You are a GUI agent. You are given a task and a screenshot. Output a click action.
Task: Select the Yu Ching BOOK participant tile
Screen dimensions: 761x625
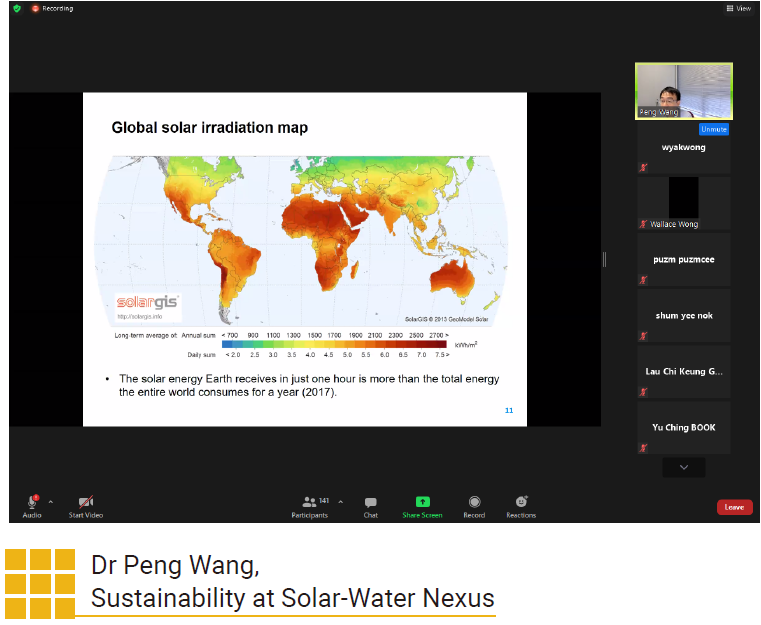coord(684,428)
